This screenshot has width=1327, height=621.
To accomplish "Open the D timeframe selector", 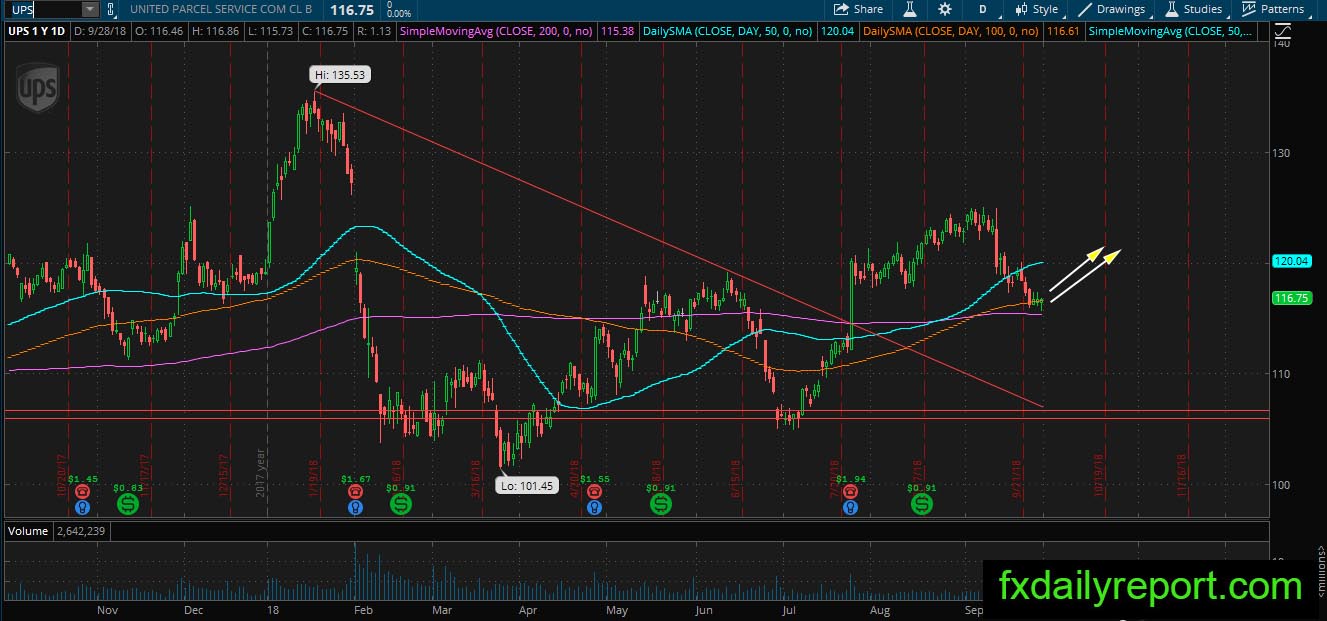I will pyautogui.click(x=983, y=9).
